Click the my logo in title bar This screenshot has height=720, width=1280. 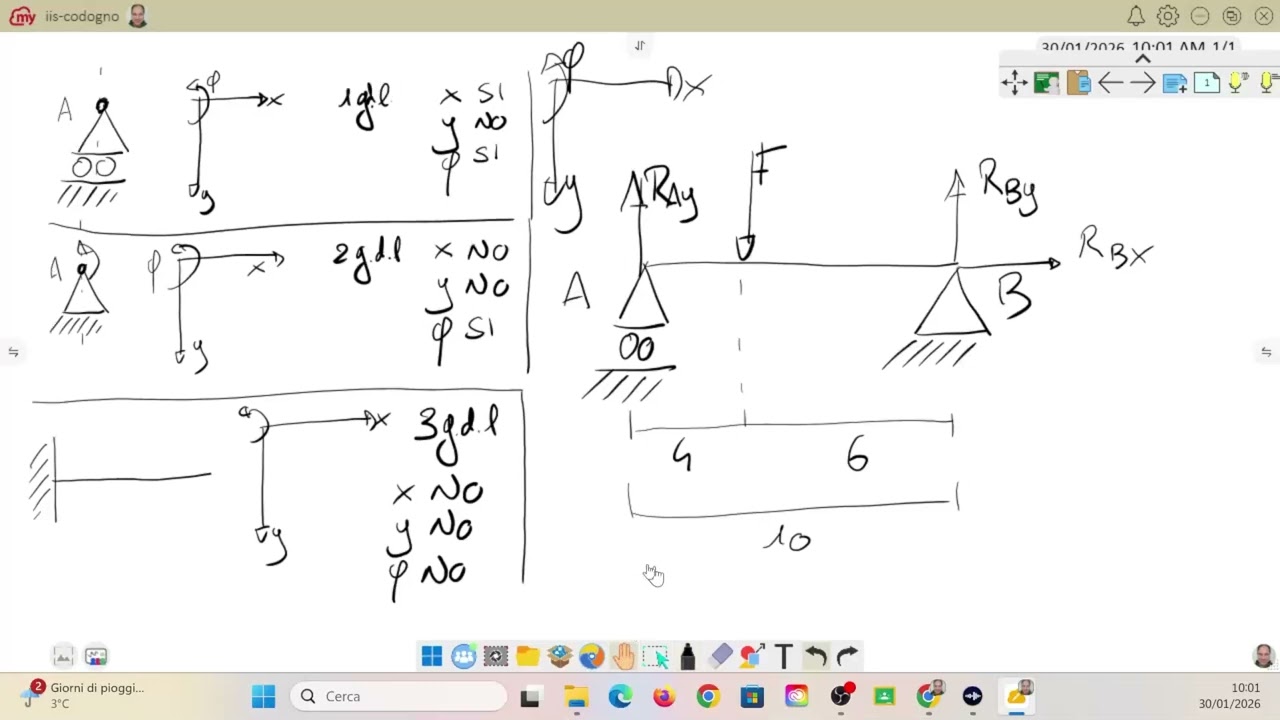(22, 16)
